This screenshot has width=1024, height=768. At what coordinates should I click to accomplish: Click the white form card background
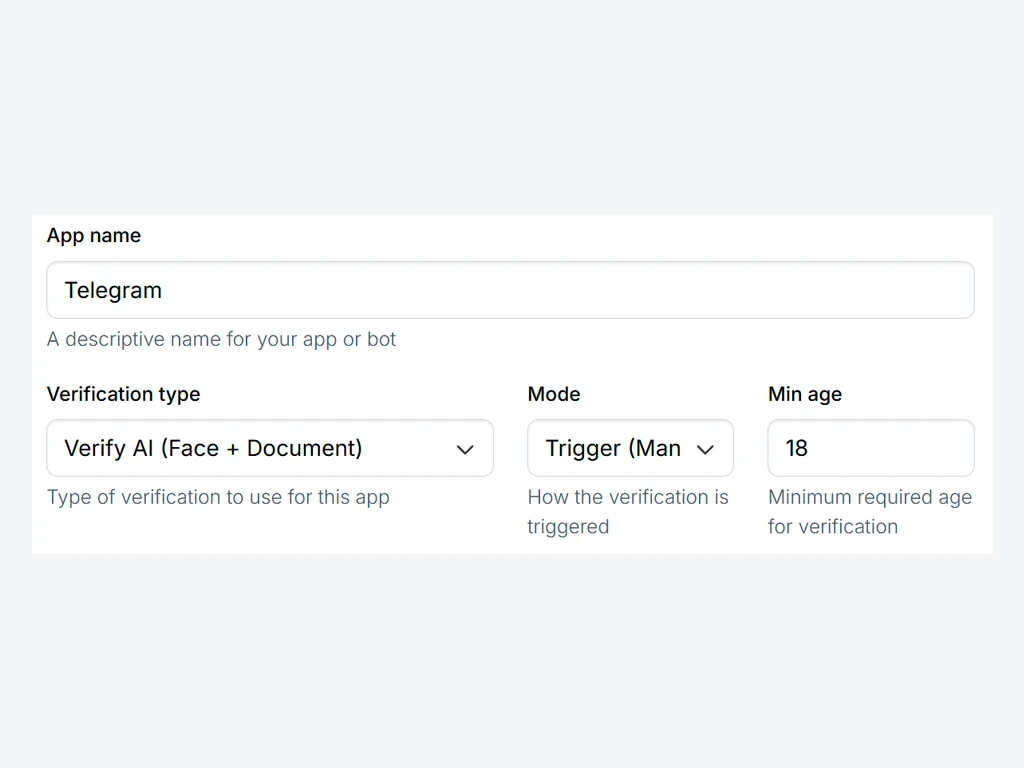[x=512, y=370]
